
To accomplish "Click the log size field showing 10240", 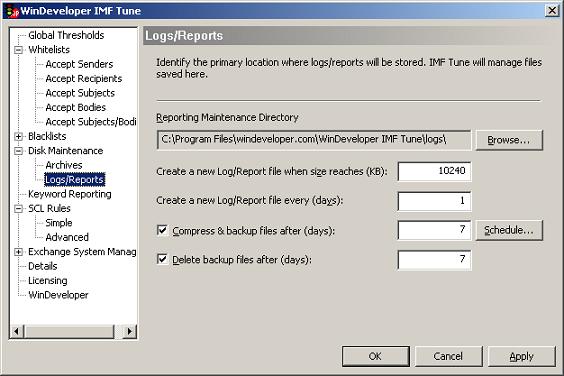I will (x=435, y=171).
